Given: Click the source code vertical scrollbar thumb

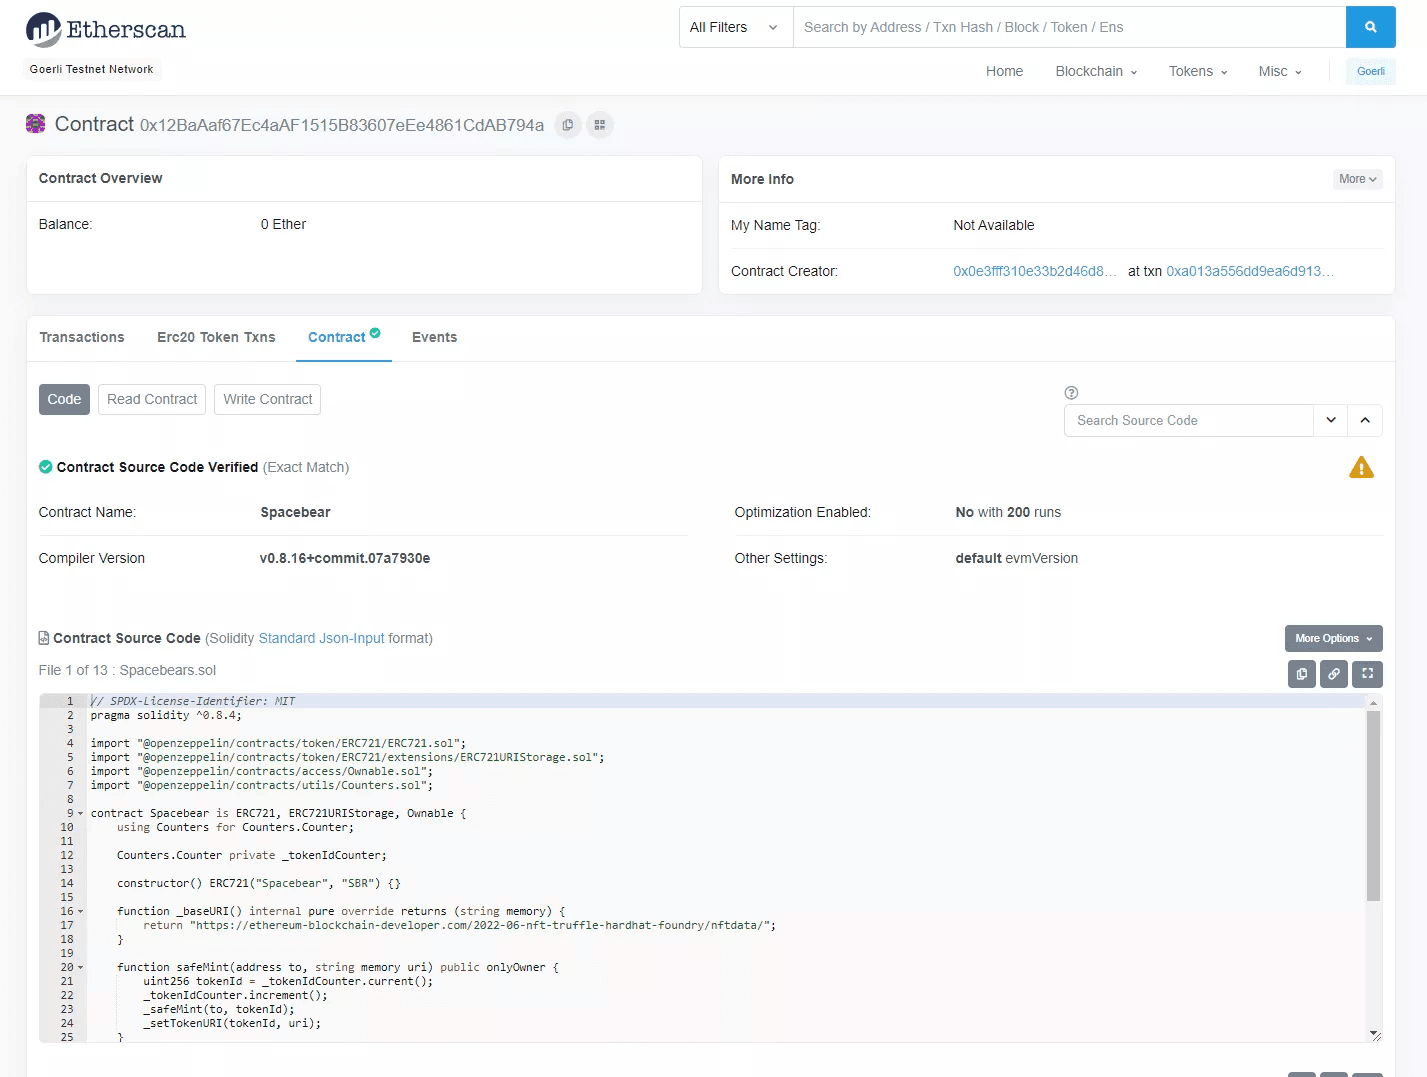Looking at the screenshot, I should click(1373, 806).
